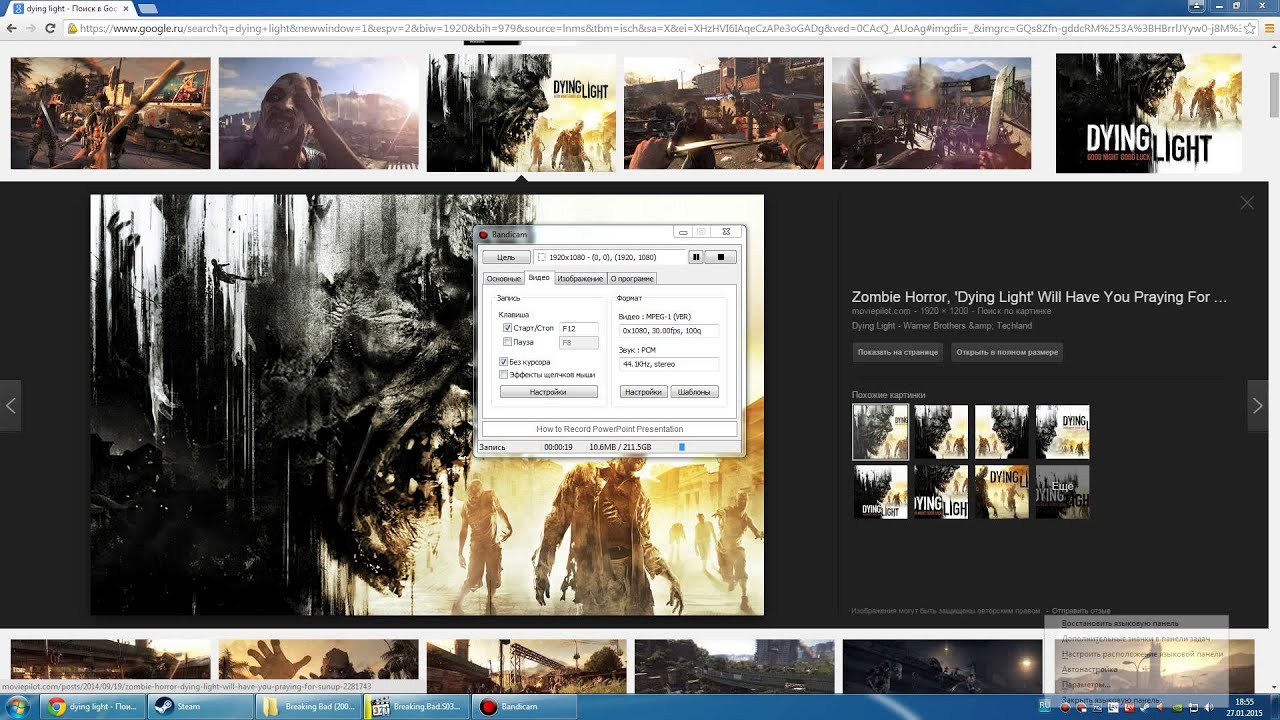Click the How to Record PowerPoint Presentation banner
This screenshot has height=720, width=1280.
[609, 429]
